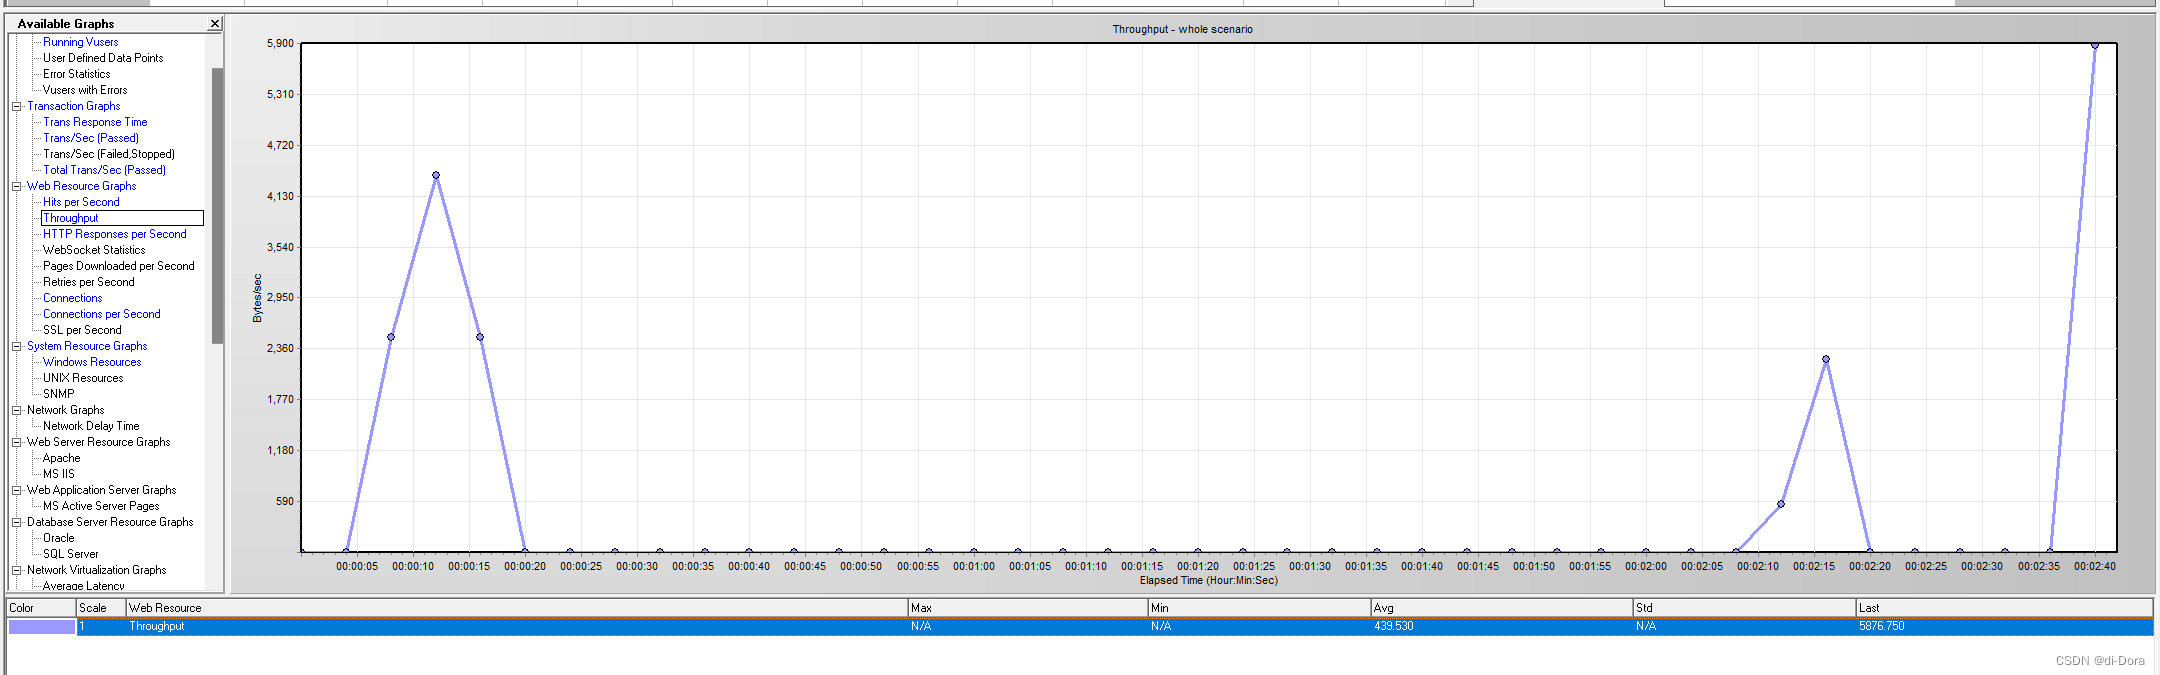Image resolution: width=2160 pixels, height=675 pixels.
Task: Select SSL per Second graph
Action: tap(82, 330)
